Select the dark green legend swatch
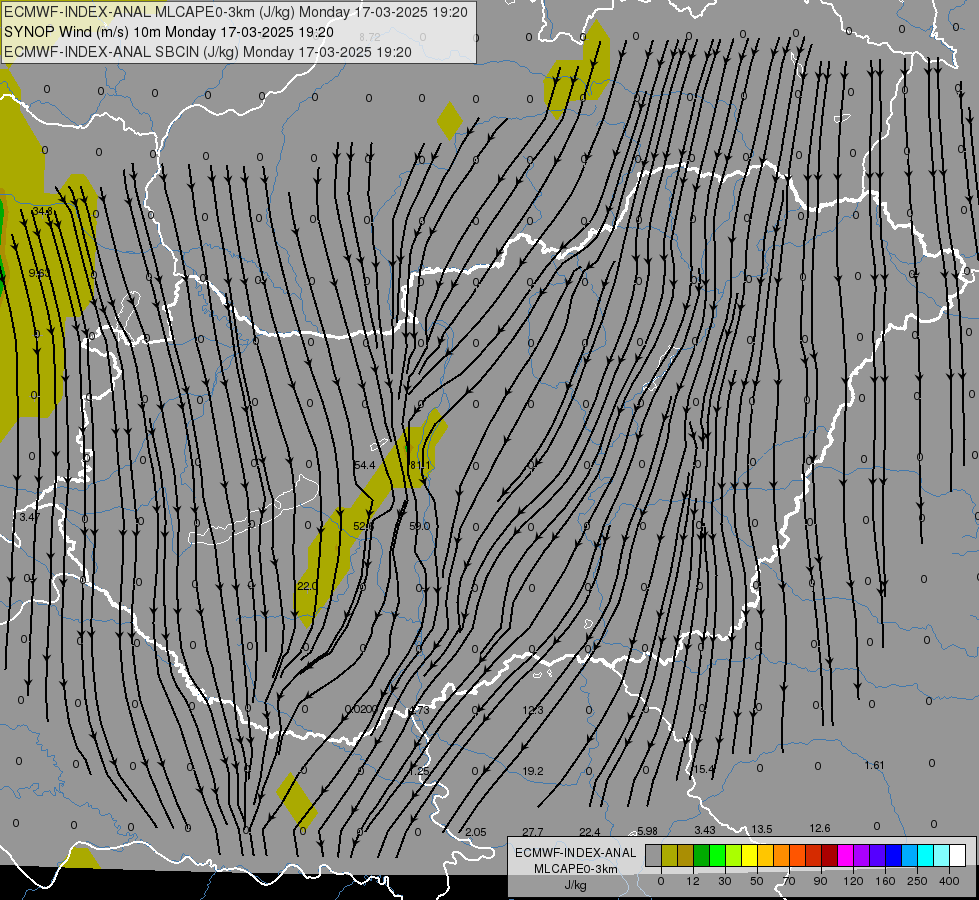This screenshot has width=979, height=900. 702,855
